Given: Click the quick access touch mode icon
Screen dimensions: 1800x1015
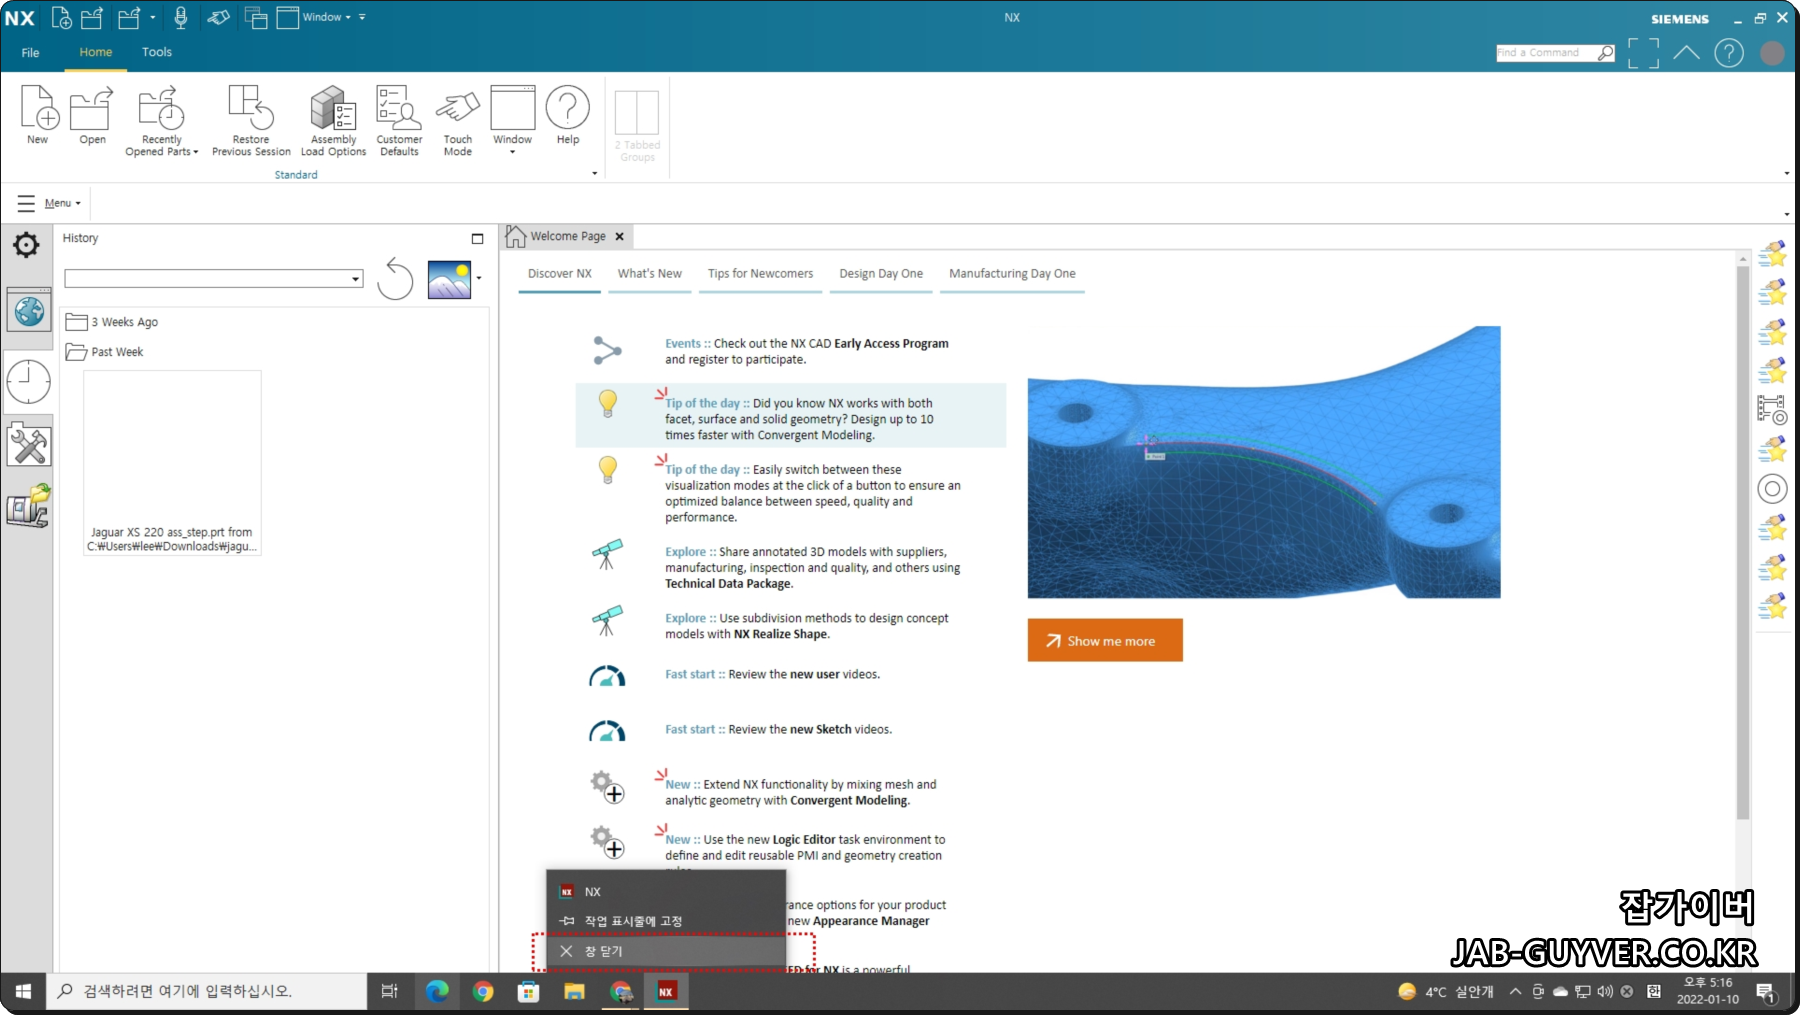Looking at the screenshot, I should [218, 17].
